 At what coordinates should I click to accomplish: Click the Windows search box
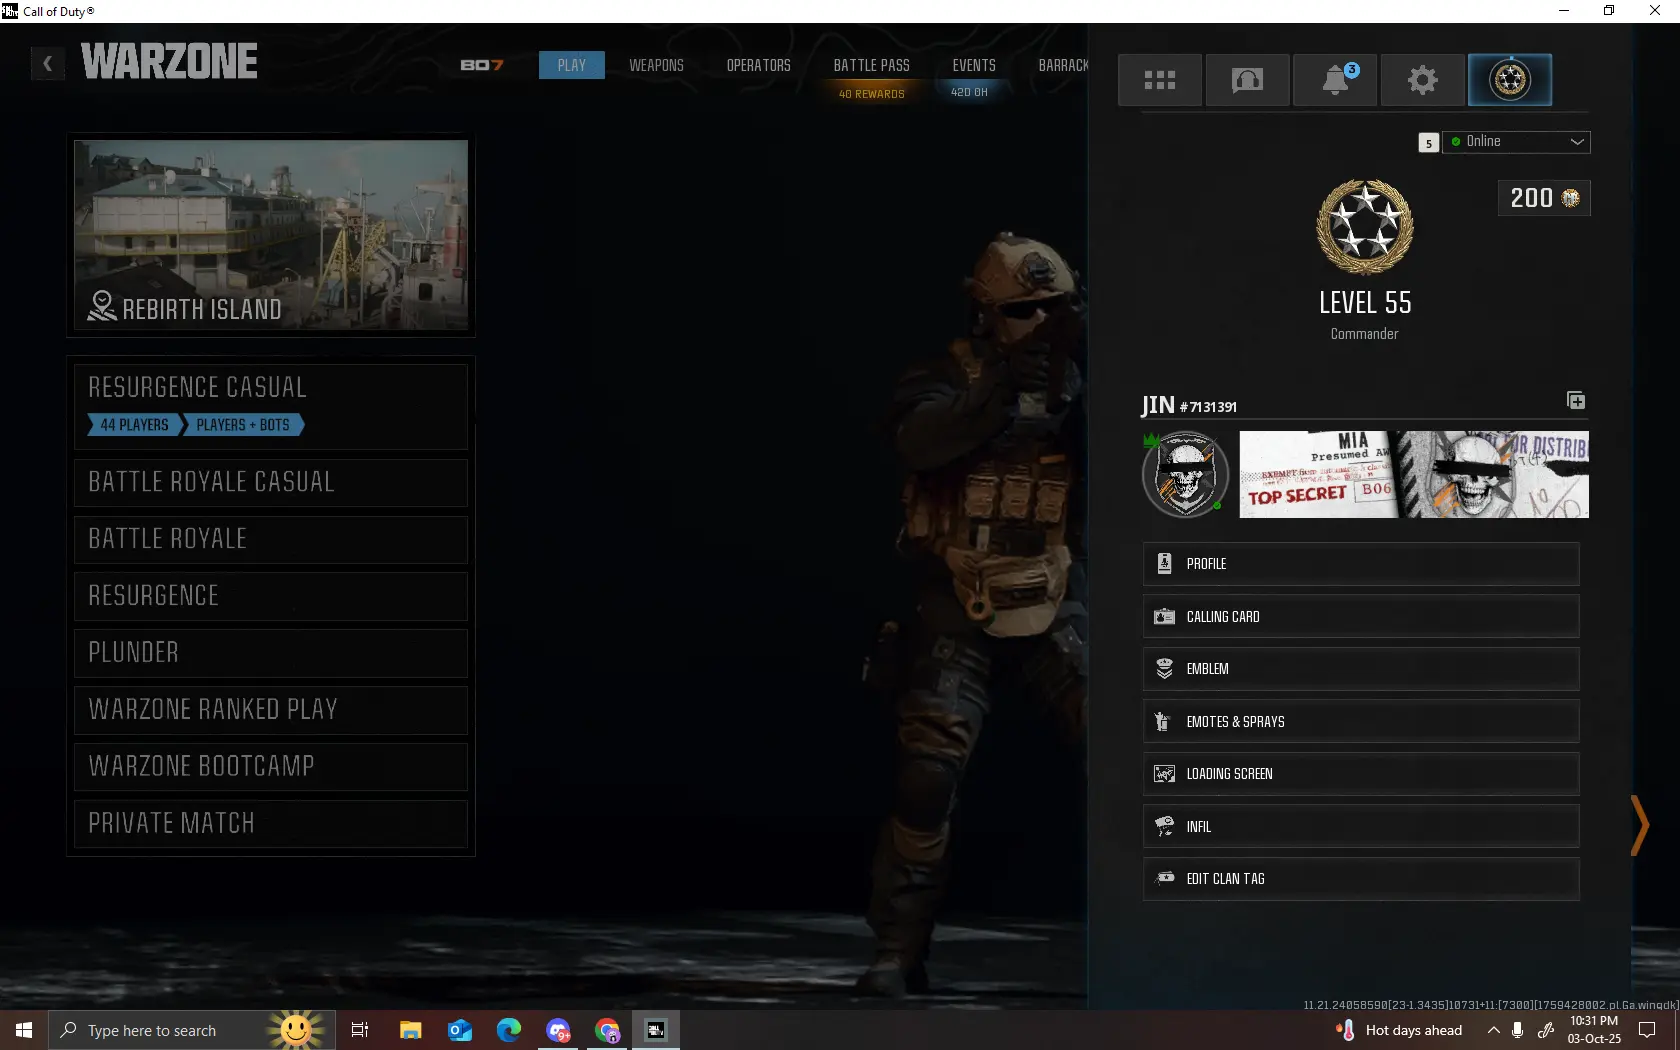coord(150,1030)
